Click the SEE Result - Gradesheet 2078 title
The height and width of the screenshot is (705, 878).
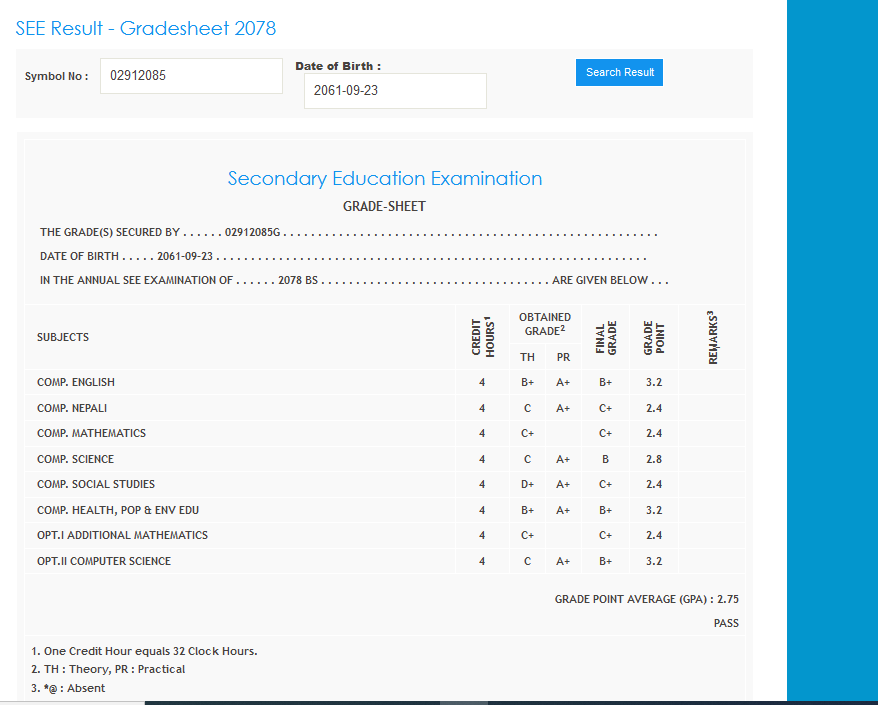[146, 28]
